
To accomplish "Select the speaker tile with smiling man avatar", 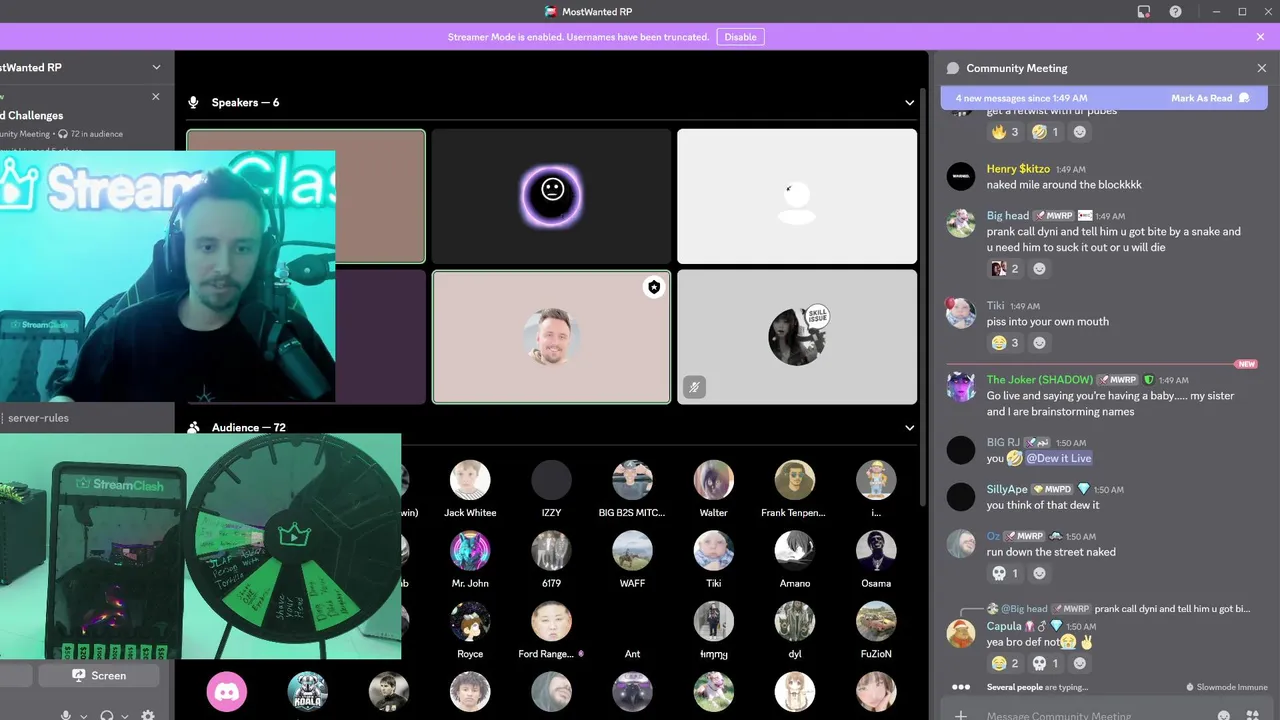I will point(551,337).
